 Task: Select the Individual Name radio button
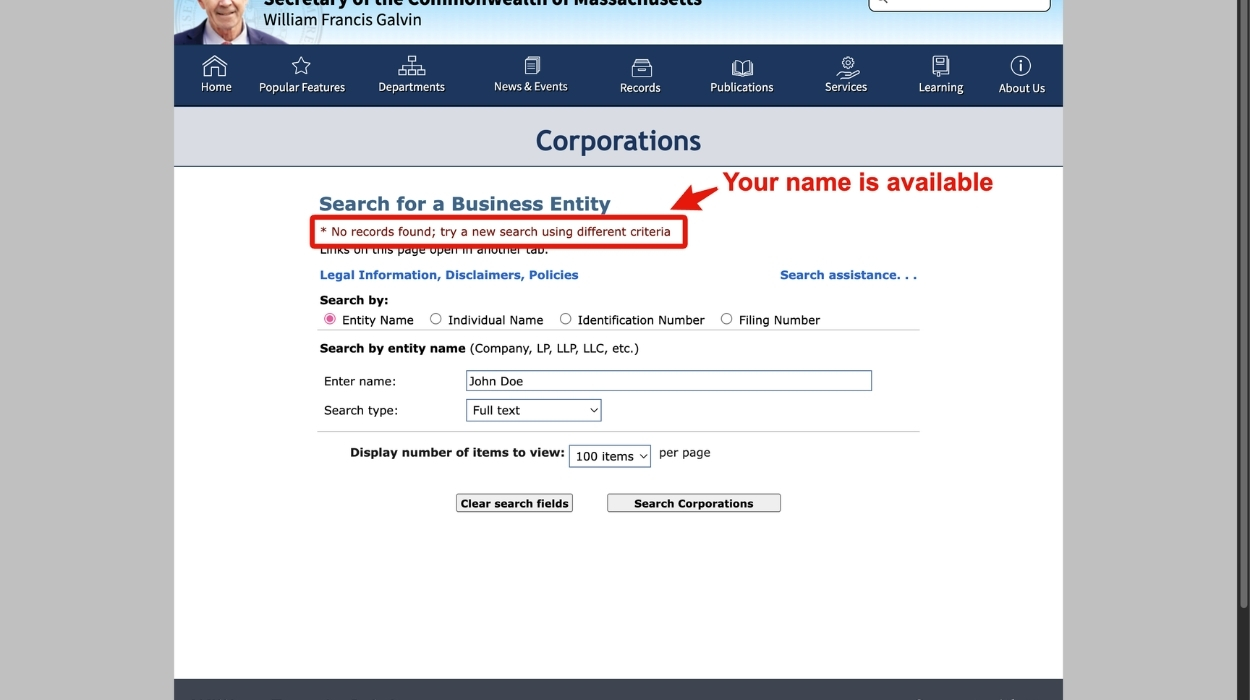tap(436, 319)
